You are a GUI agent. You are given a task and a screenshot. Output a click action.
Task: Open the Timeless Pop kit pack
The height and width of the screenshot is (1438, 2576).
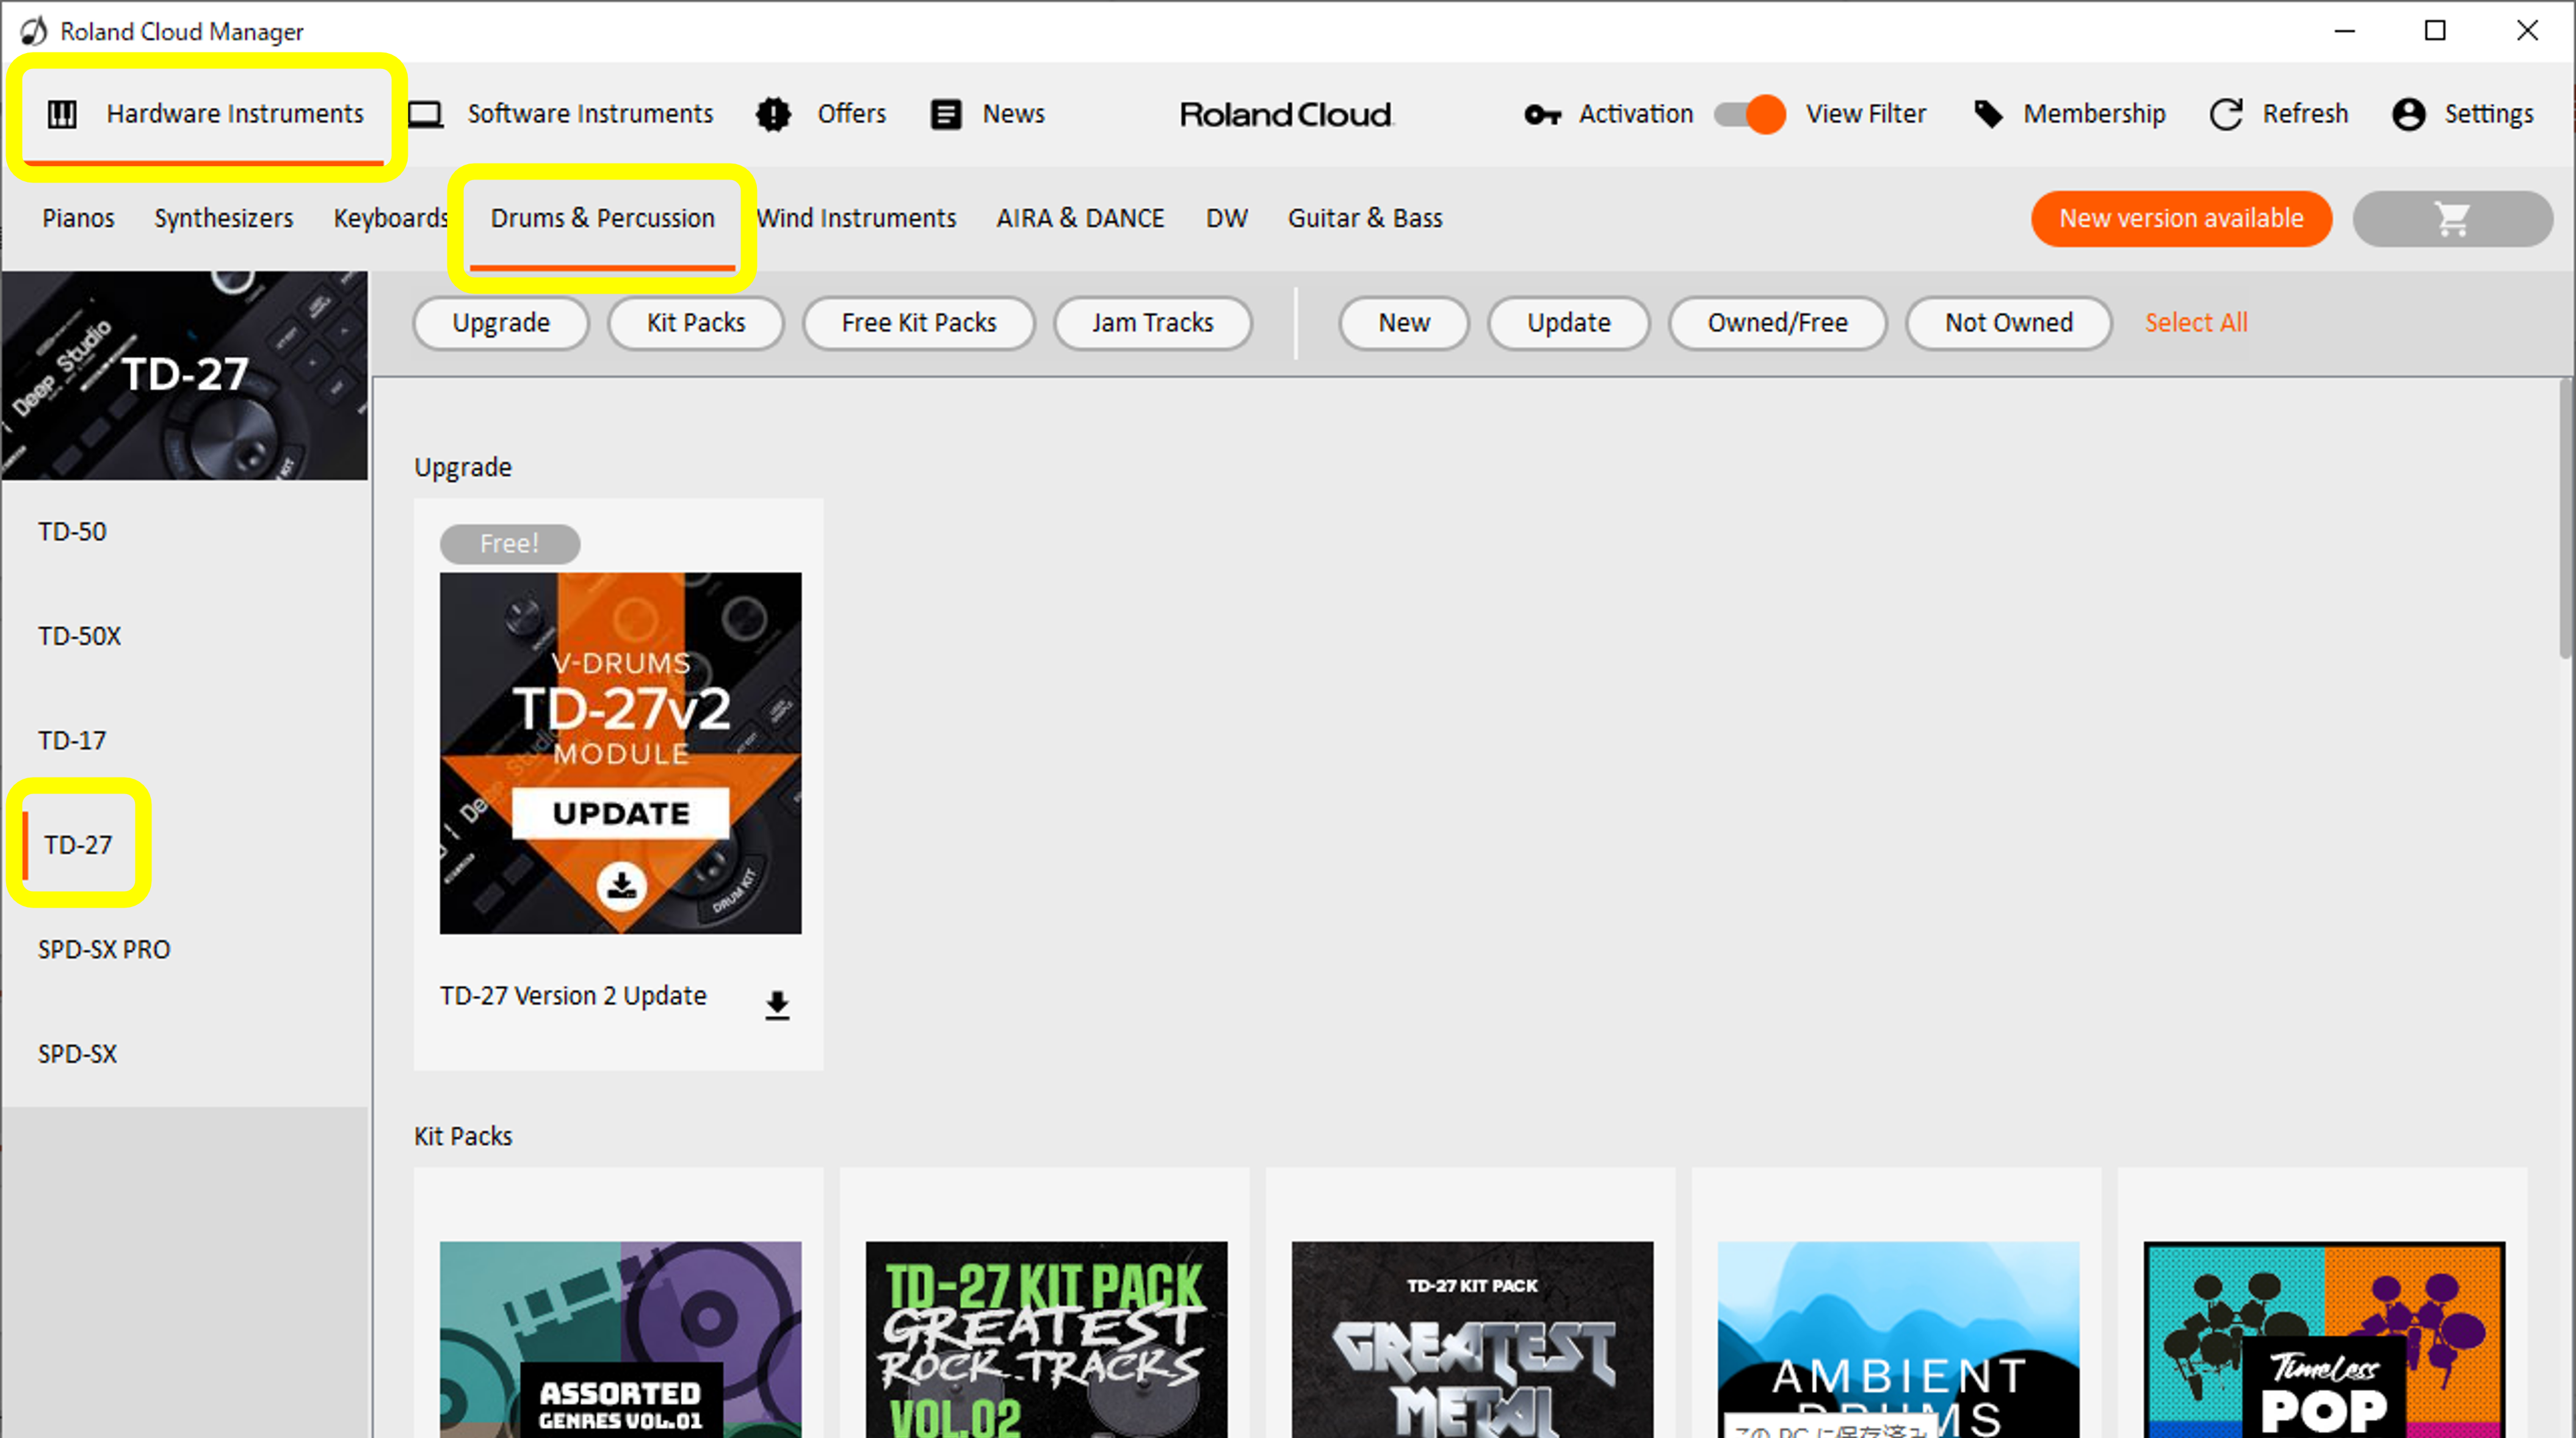tap(2325, 1339)
